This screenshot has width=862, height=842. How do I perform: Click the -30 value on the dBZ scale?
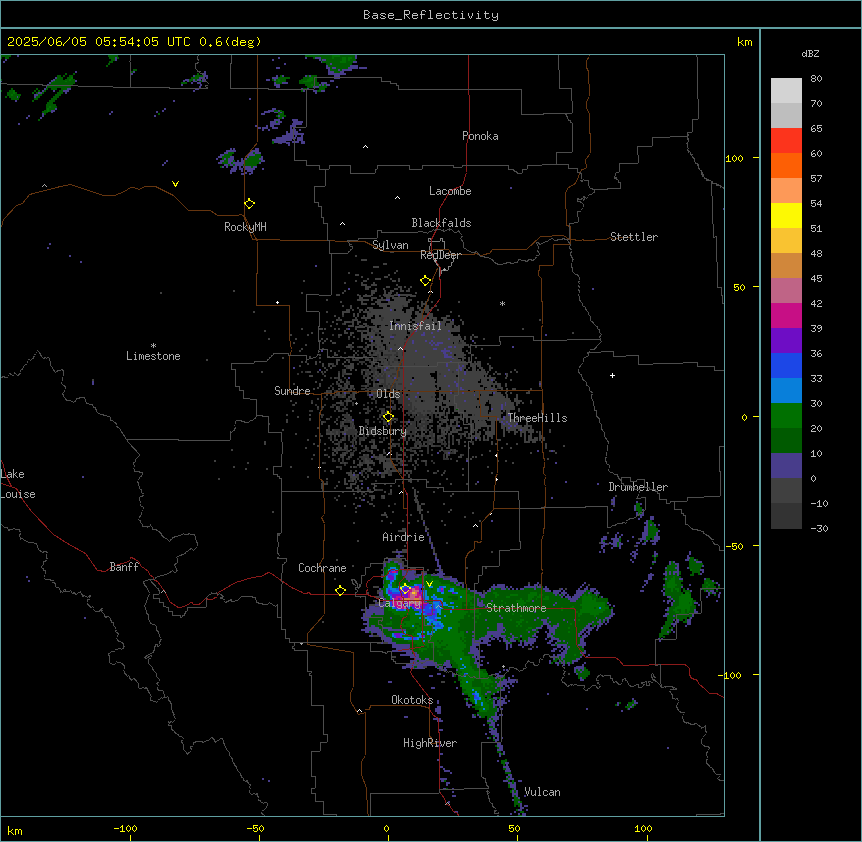point(819,528)
